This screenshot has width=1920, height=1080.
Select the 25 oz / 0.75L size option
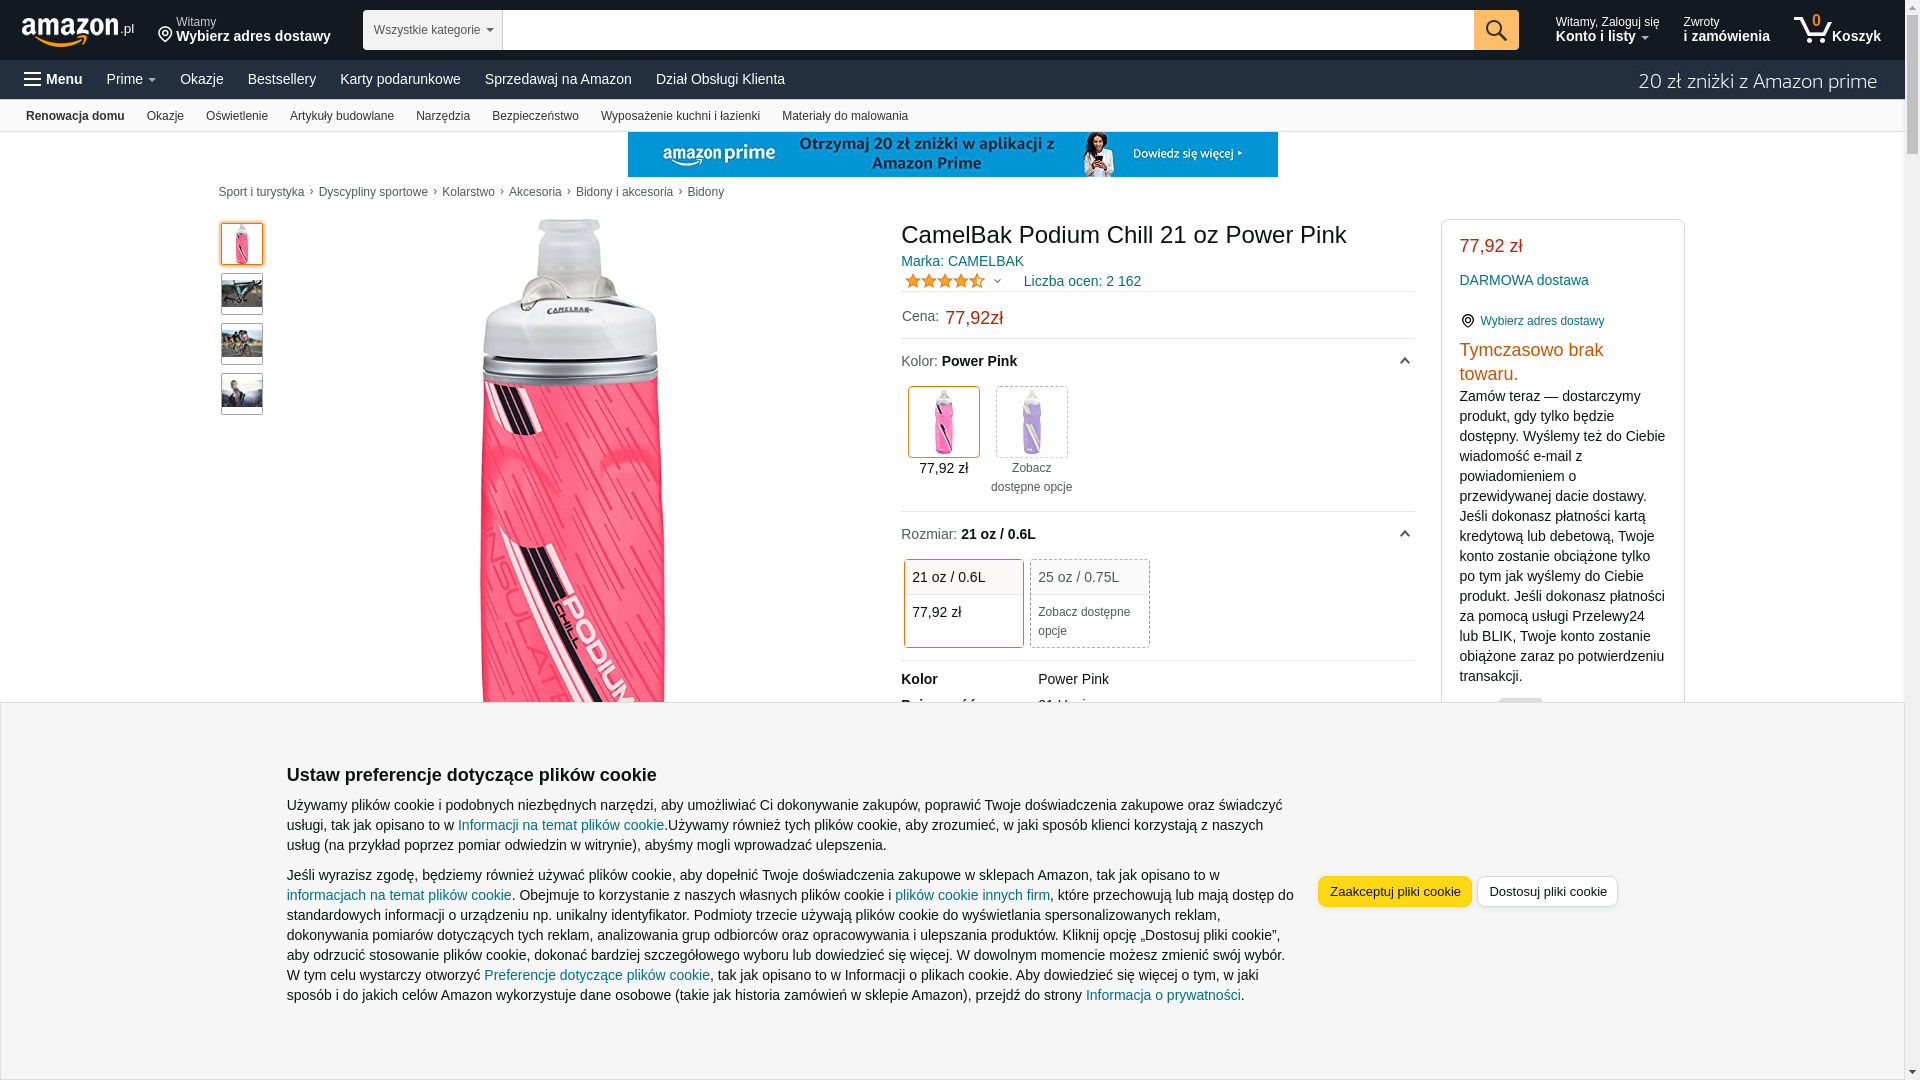coord(1089,602)
